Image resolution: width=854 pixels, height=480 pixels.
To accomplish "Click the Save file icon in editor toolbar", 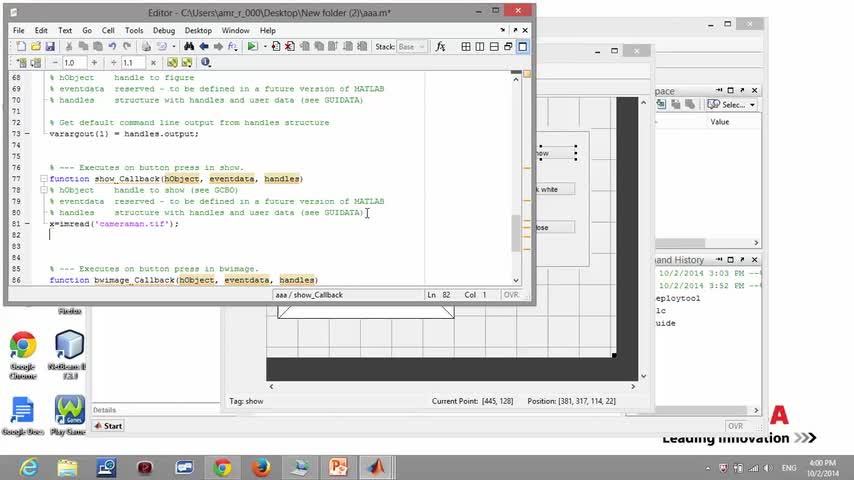I will [50, 47].
